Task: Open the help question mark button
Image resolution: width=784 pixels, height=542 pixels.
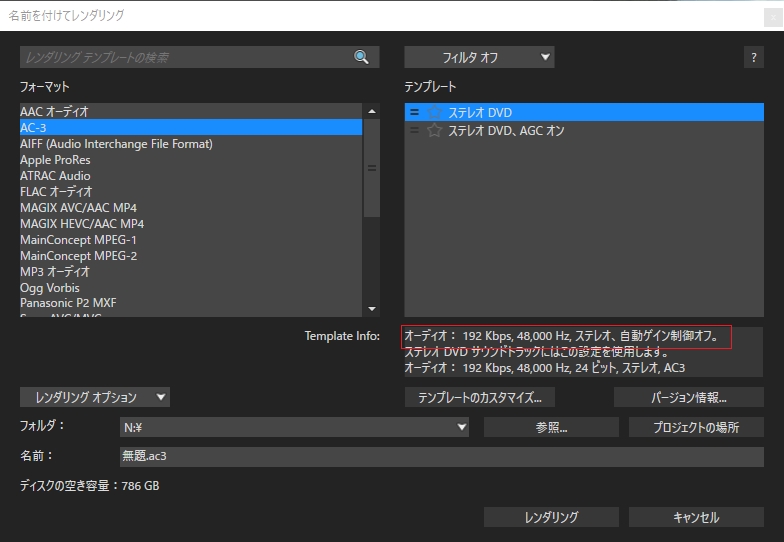Action: coord(754,58)
